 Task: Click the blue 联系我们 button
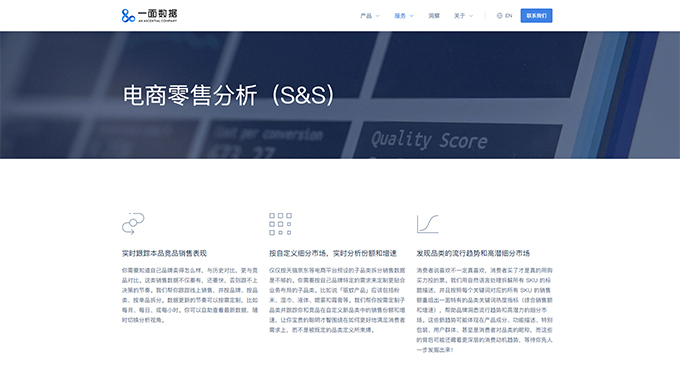click(536, 16)
